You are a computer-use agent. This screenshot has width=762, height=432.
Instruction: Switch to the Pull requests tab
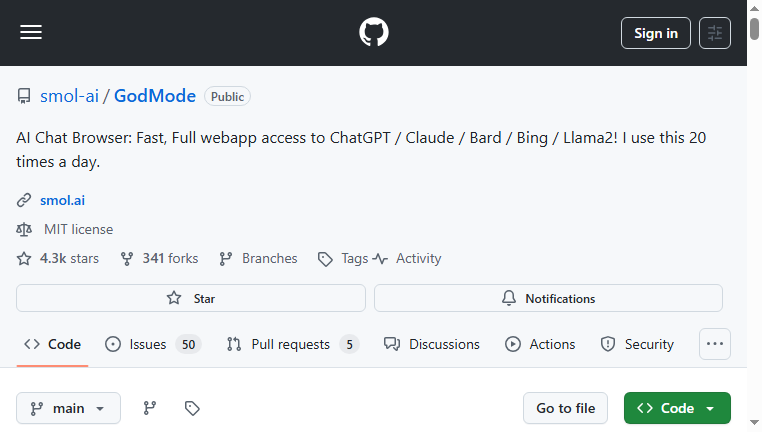[293, 345]
